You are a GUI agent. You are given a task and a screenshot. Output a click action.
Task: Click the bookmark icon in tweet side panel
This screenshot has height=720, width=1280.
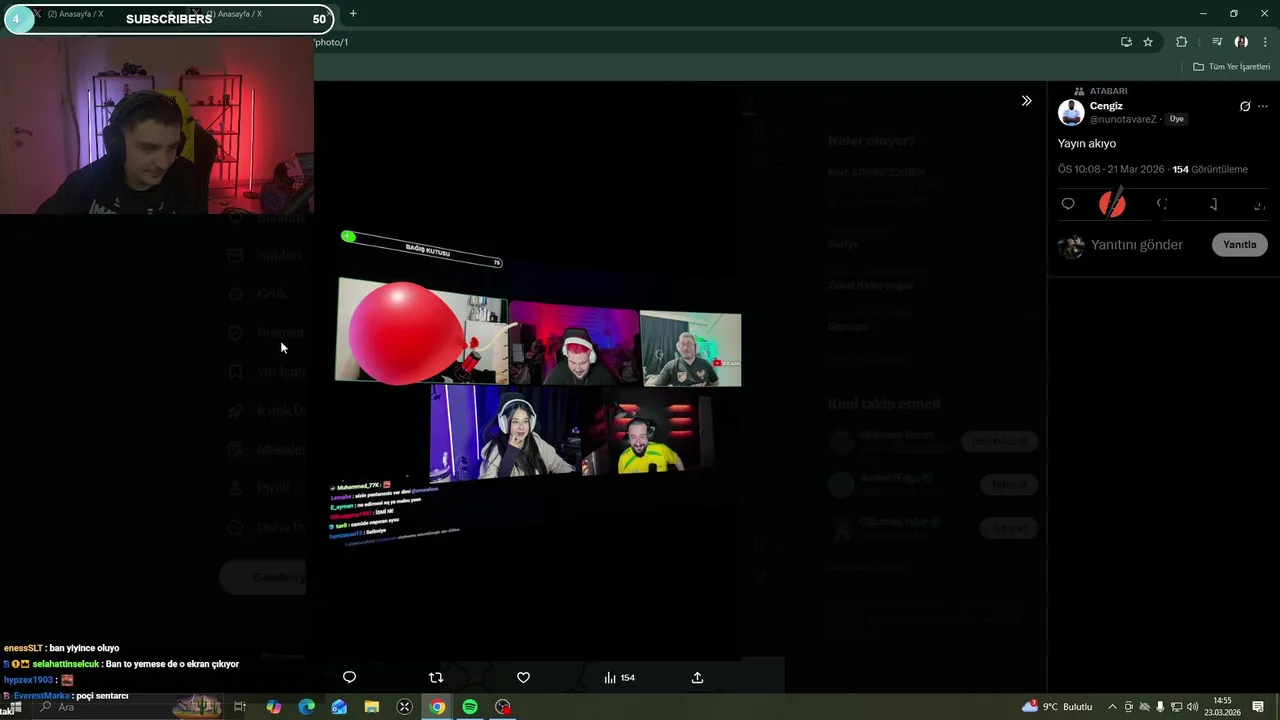coord(1213,204)
